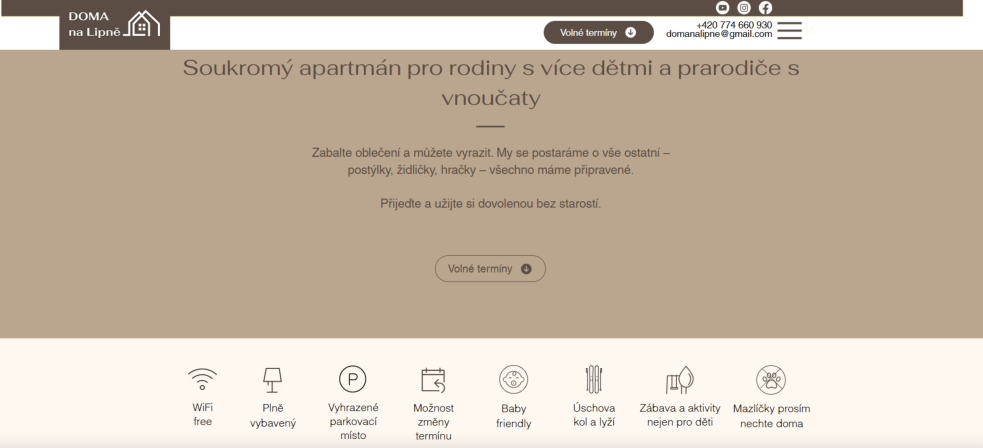
Task: Click the Baby friendly face icon
Action: click(x=513, y=380)
